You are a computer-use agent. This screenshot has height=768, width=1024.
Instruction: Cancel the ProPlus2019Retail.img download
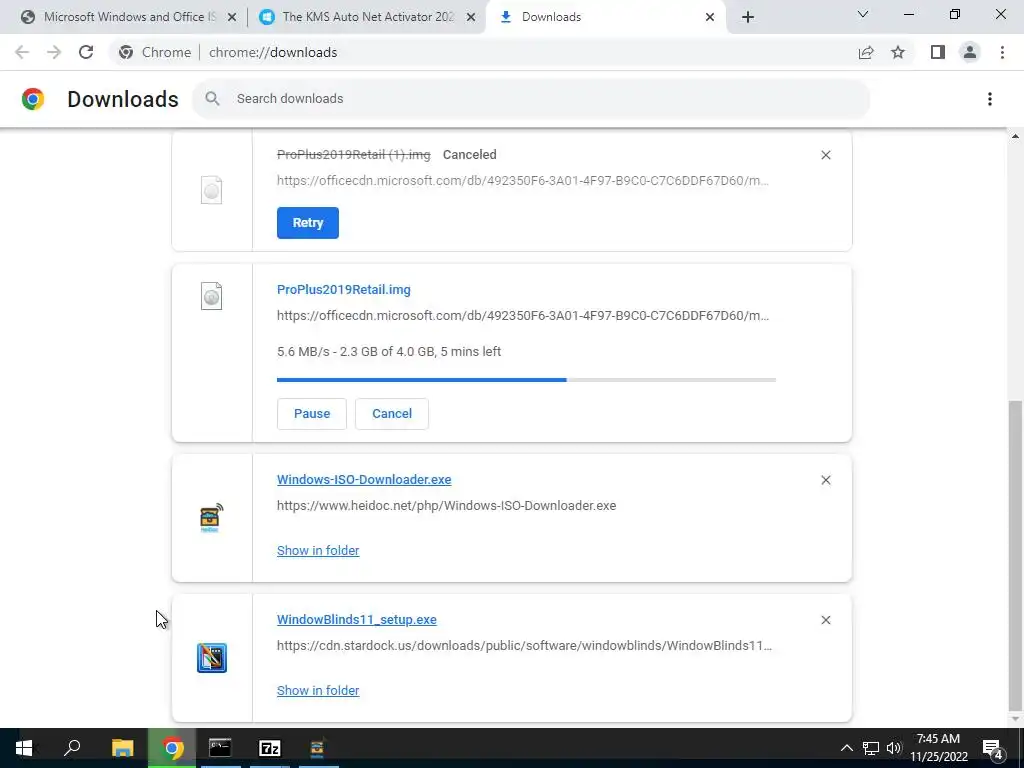coord(392,413)
